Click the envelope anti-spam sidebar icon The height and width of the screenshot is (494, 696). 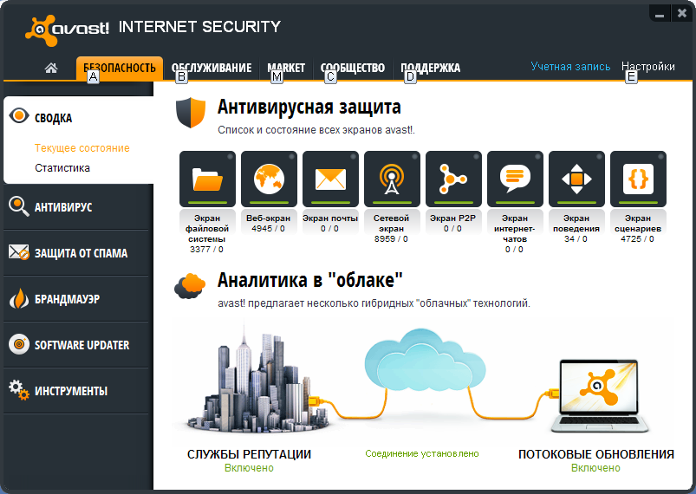19,253
